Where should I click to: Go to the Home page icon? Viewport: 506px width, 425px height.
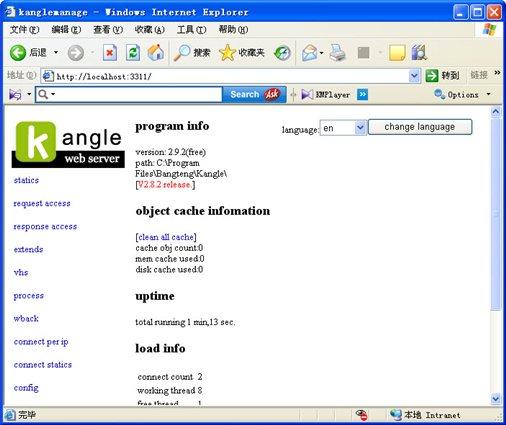[x=156, y=53]
